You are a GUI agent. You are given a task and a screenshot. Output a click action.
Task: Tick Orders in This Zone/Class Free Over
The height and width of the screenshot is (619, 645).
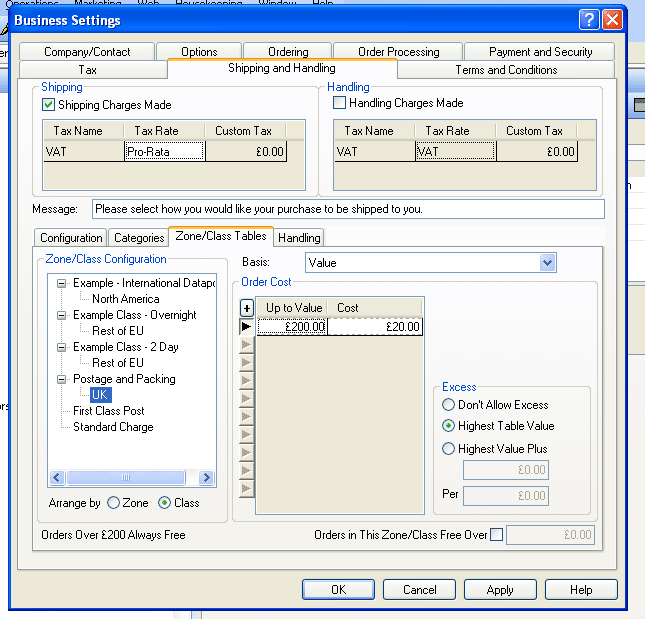497,535
